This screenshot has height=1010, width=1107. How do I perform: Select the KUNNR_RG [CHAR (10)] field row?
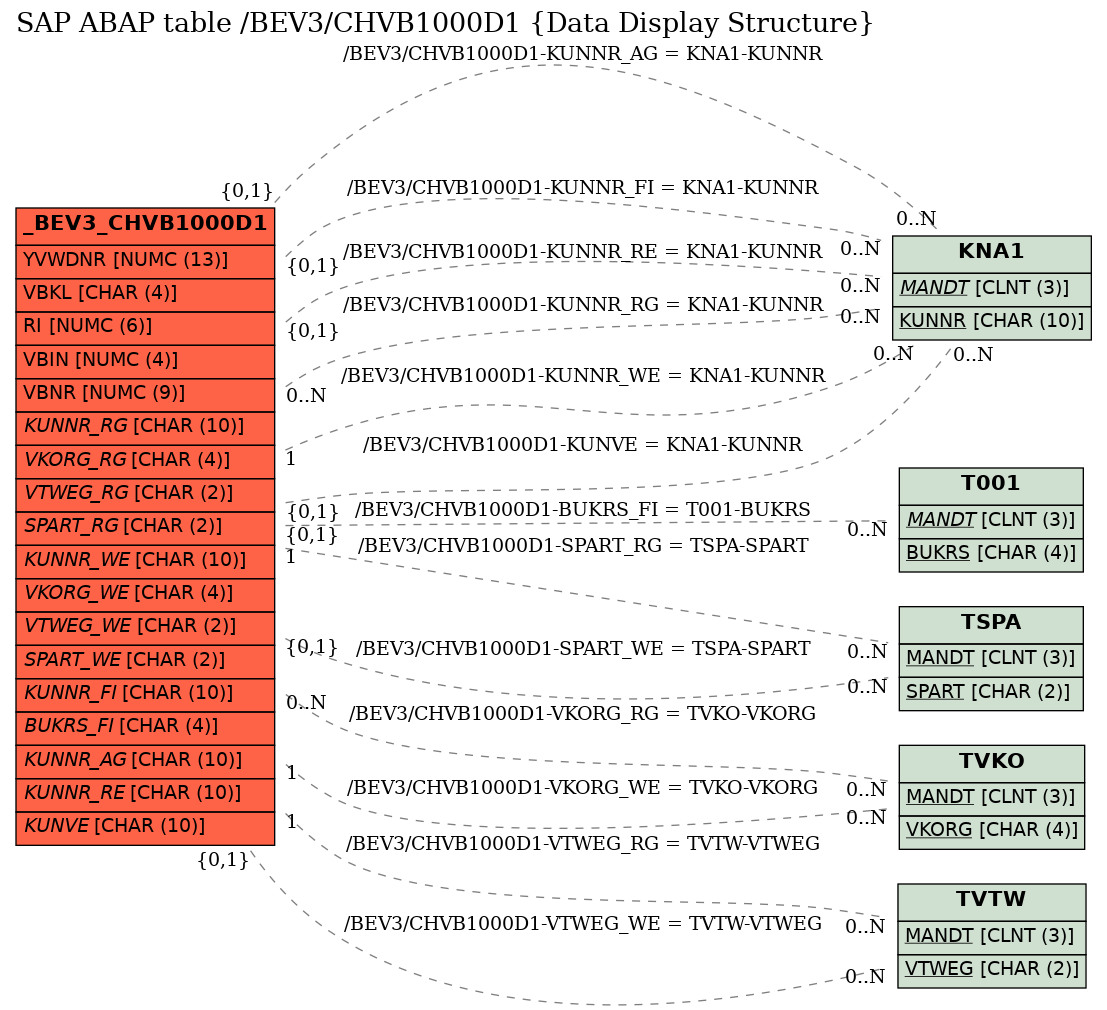click(x=145, y=428)
